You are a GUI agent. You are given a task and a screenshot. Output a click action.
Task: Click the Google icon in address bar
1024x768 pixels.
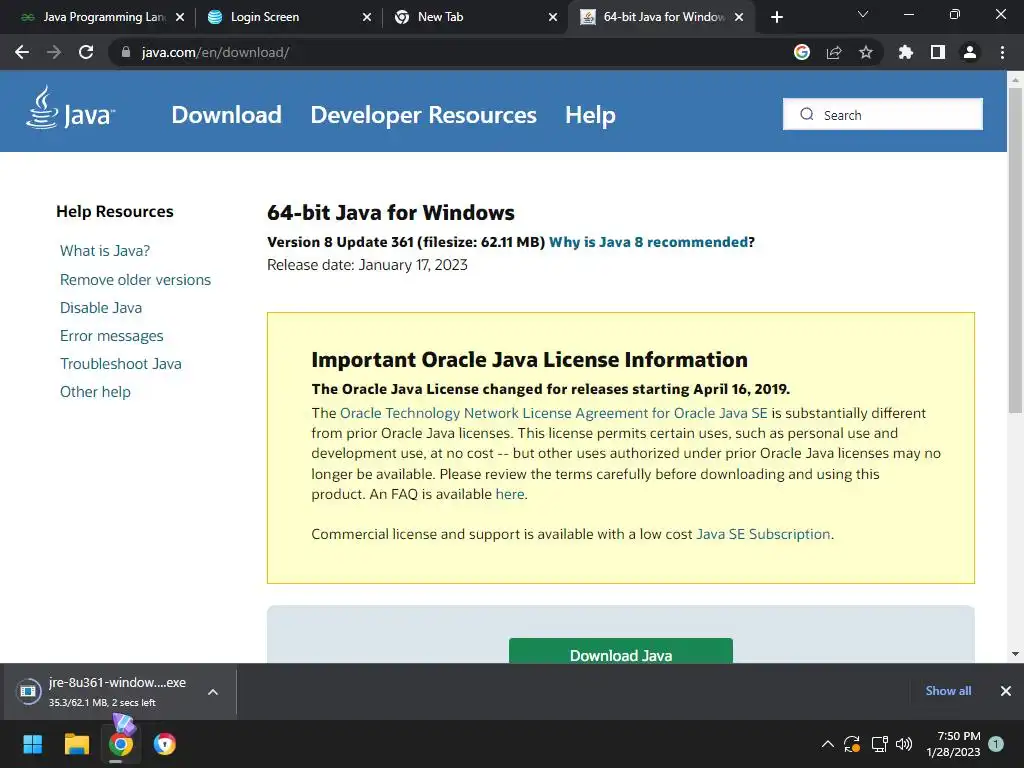pos(801,52)
